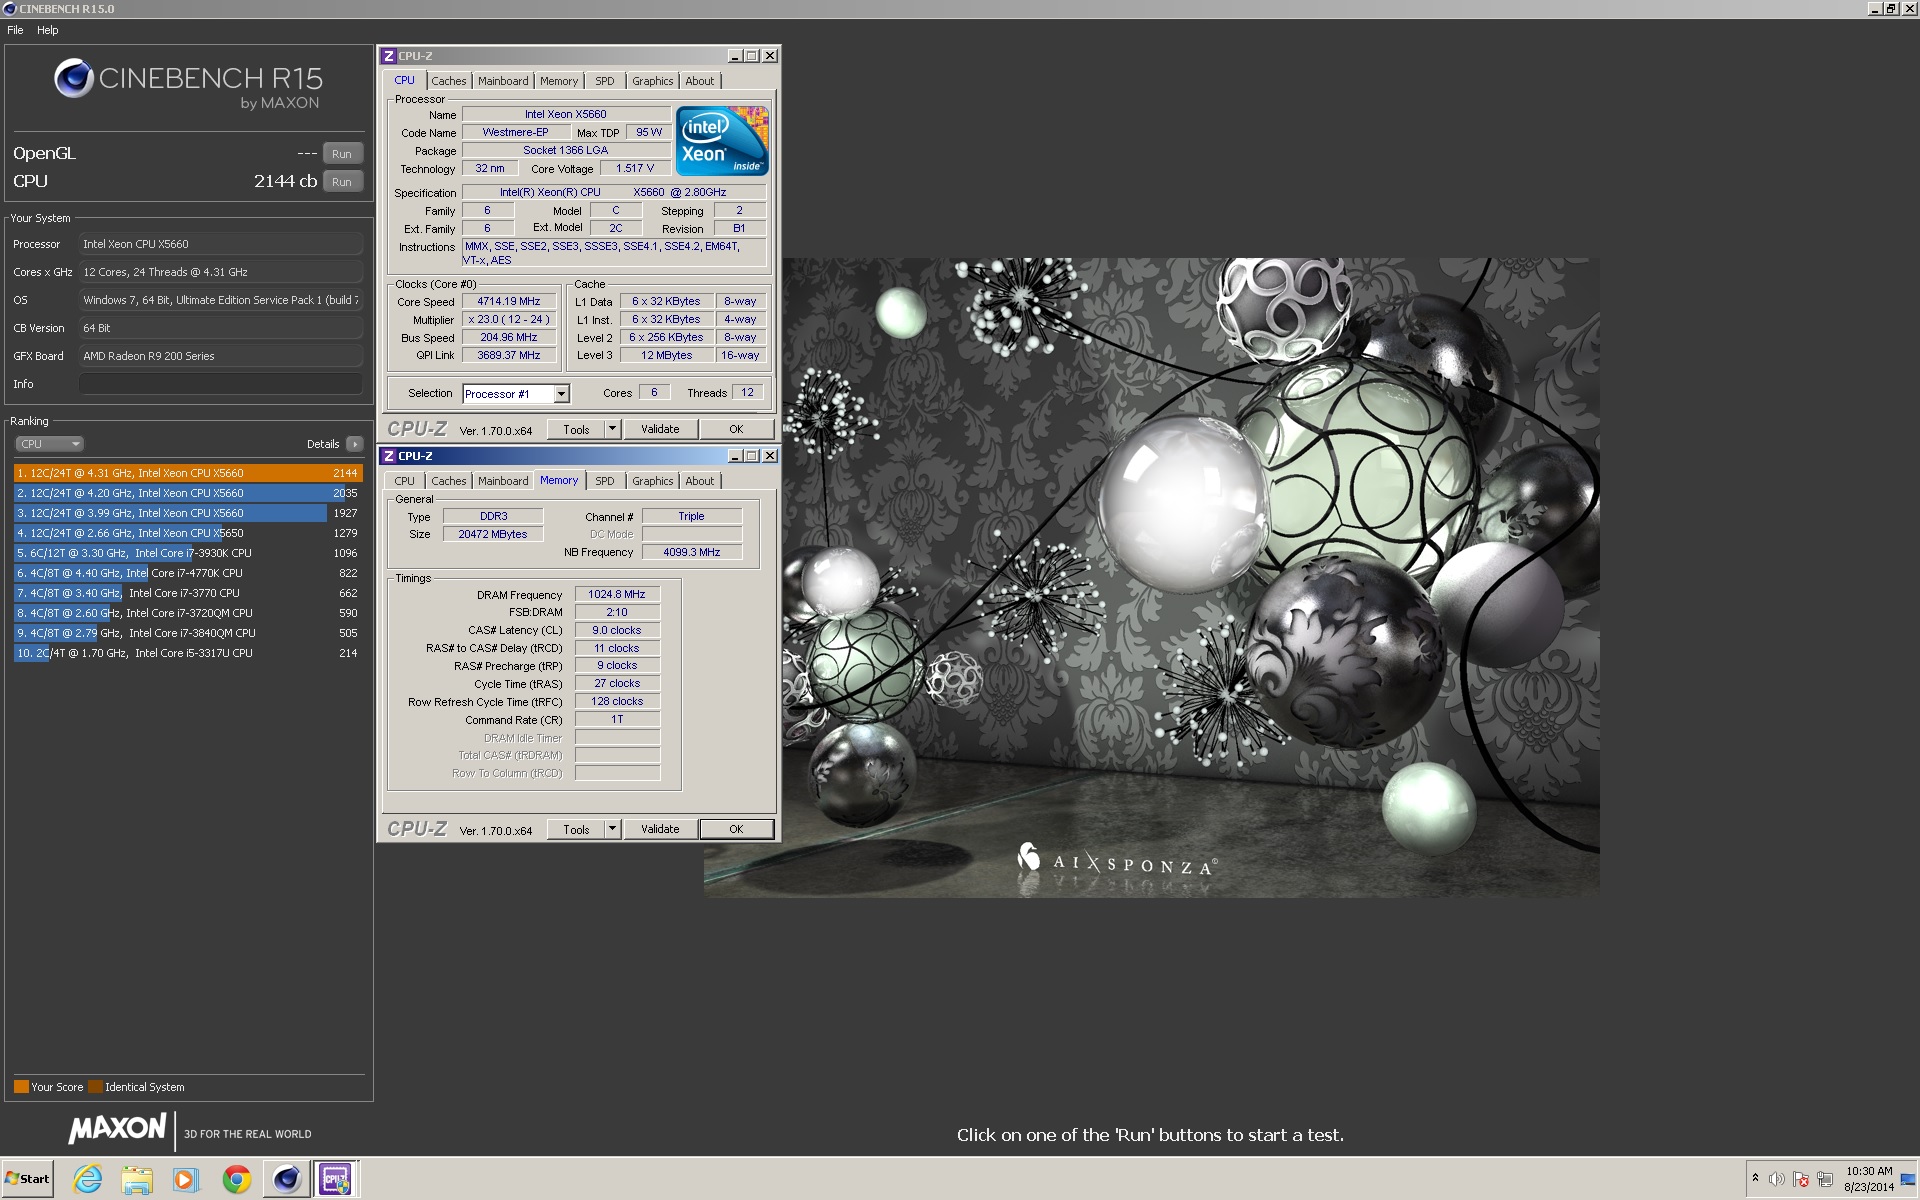Open Internet Explorer from the taskbar
Viewport: 1920px width, 1200px height.
[88, 1179]
